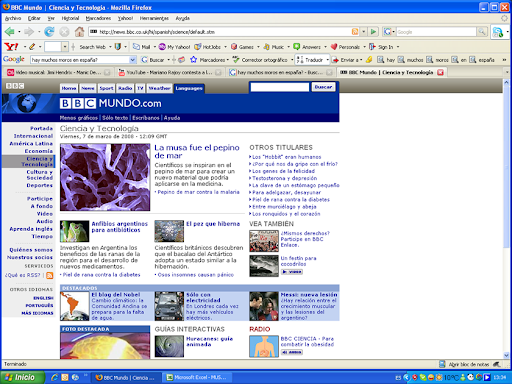
Task: Open Los genes de la felicidad headline
Action: point(283,171)
